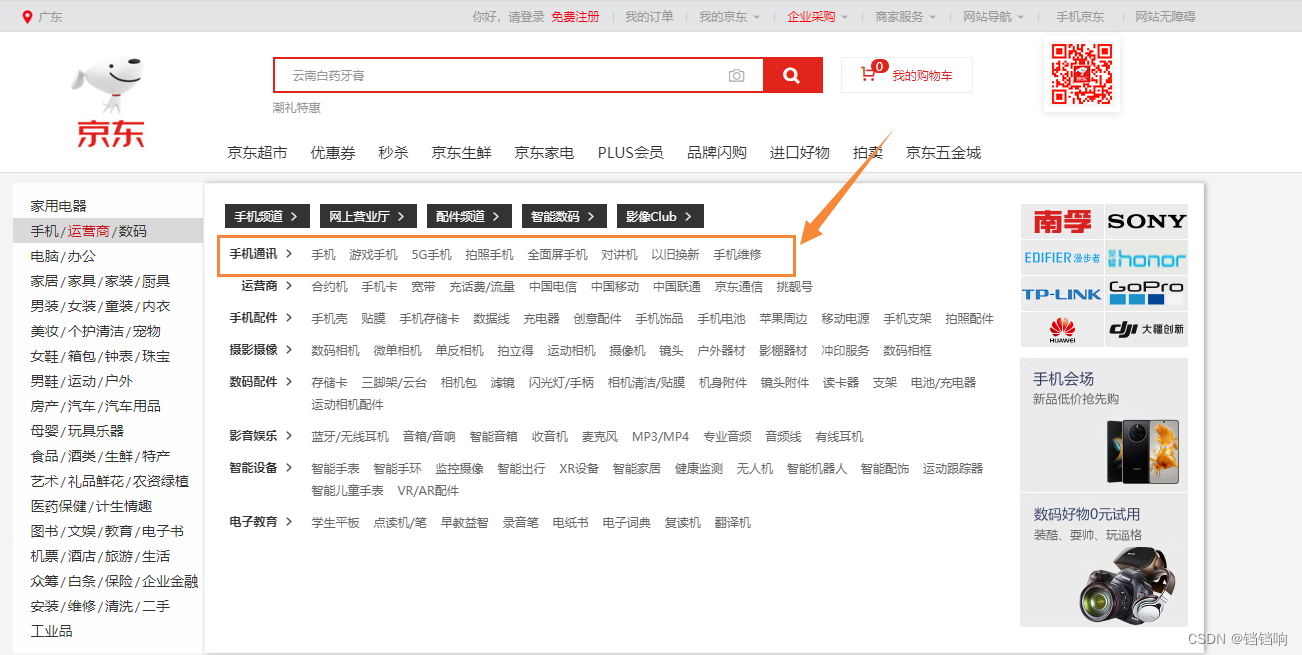Open the EDIFIER 漫步者 brand logo

[1062, 258]
